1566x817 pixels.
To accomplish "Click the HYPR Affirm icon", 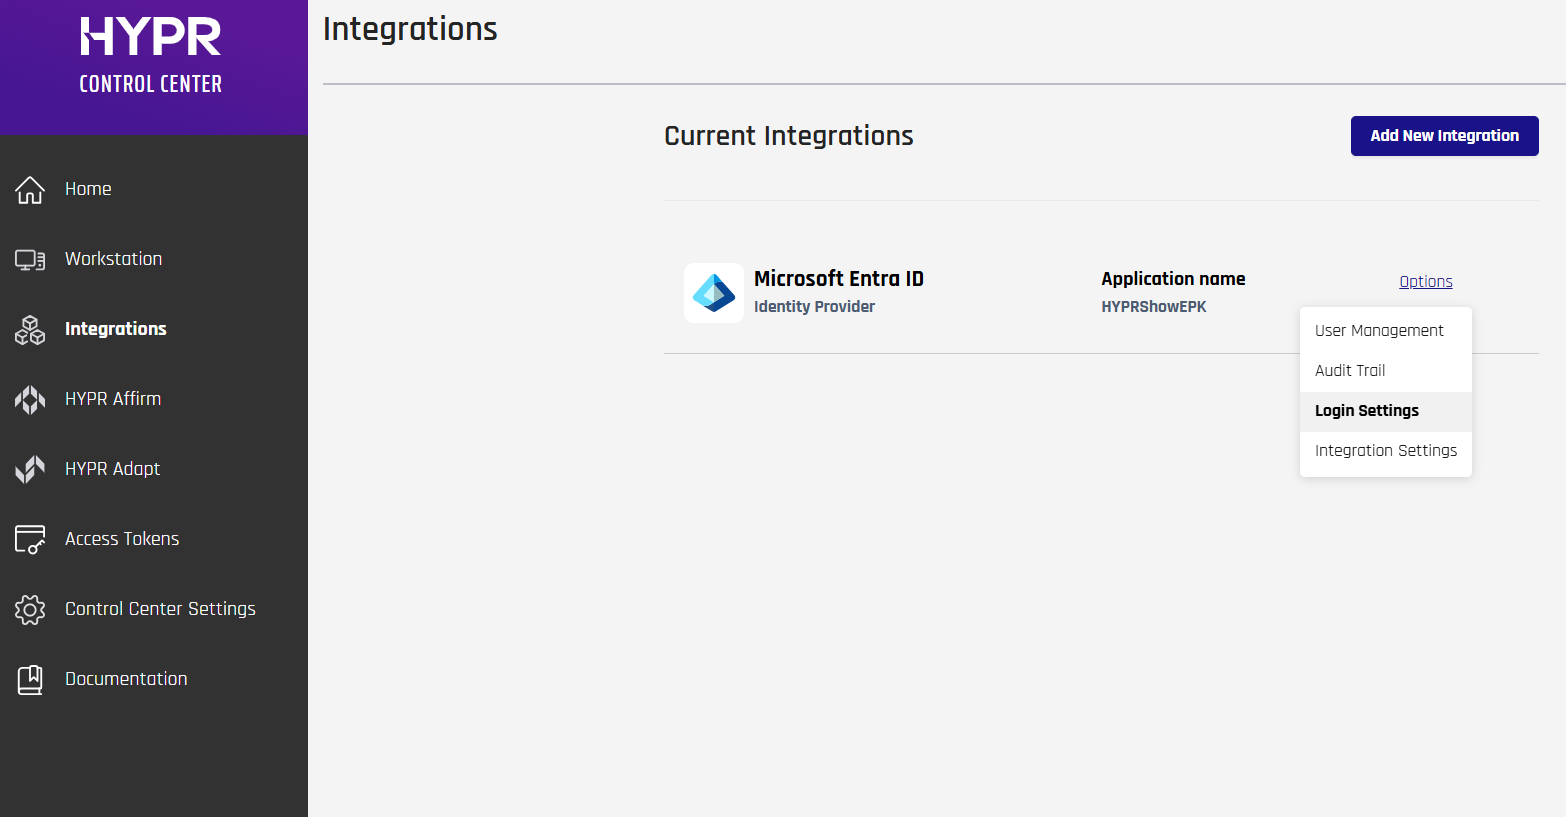I will point(30,400).
